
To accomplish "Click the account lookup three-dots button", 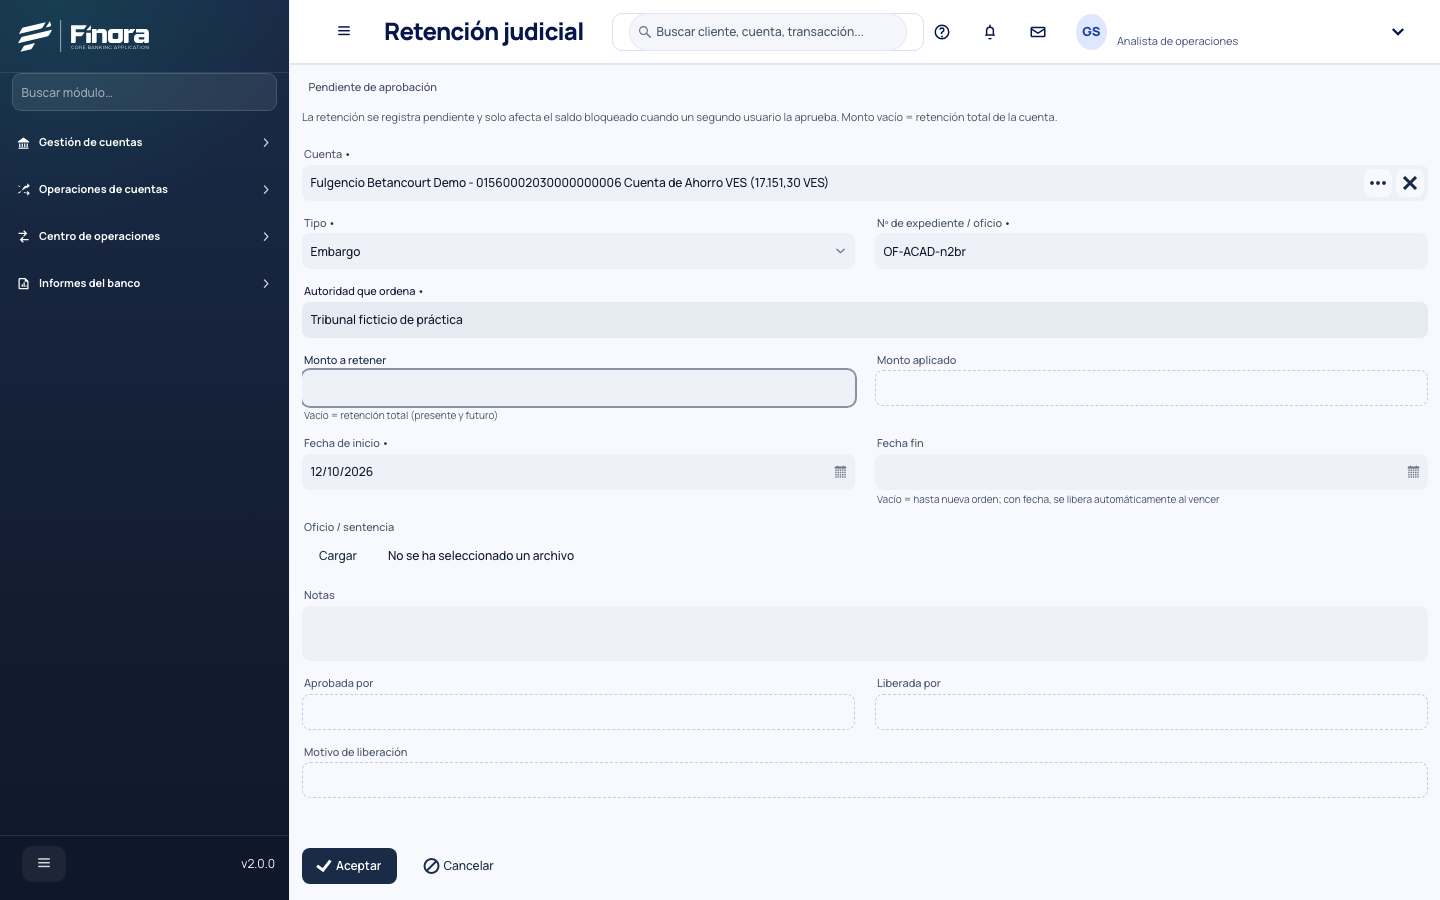I will tap(1378, 183).
